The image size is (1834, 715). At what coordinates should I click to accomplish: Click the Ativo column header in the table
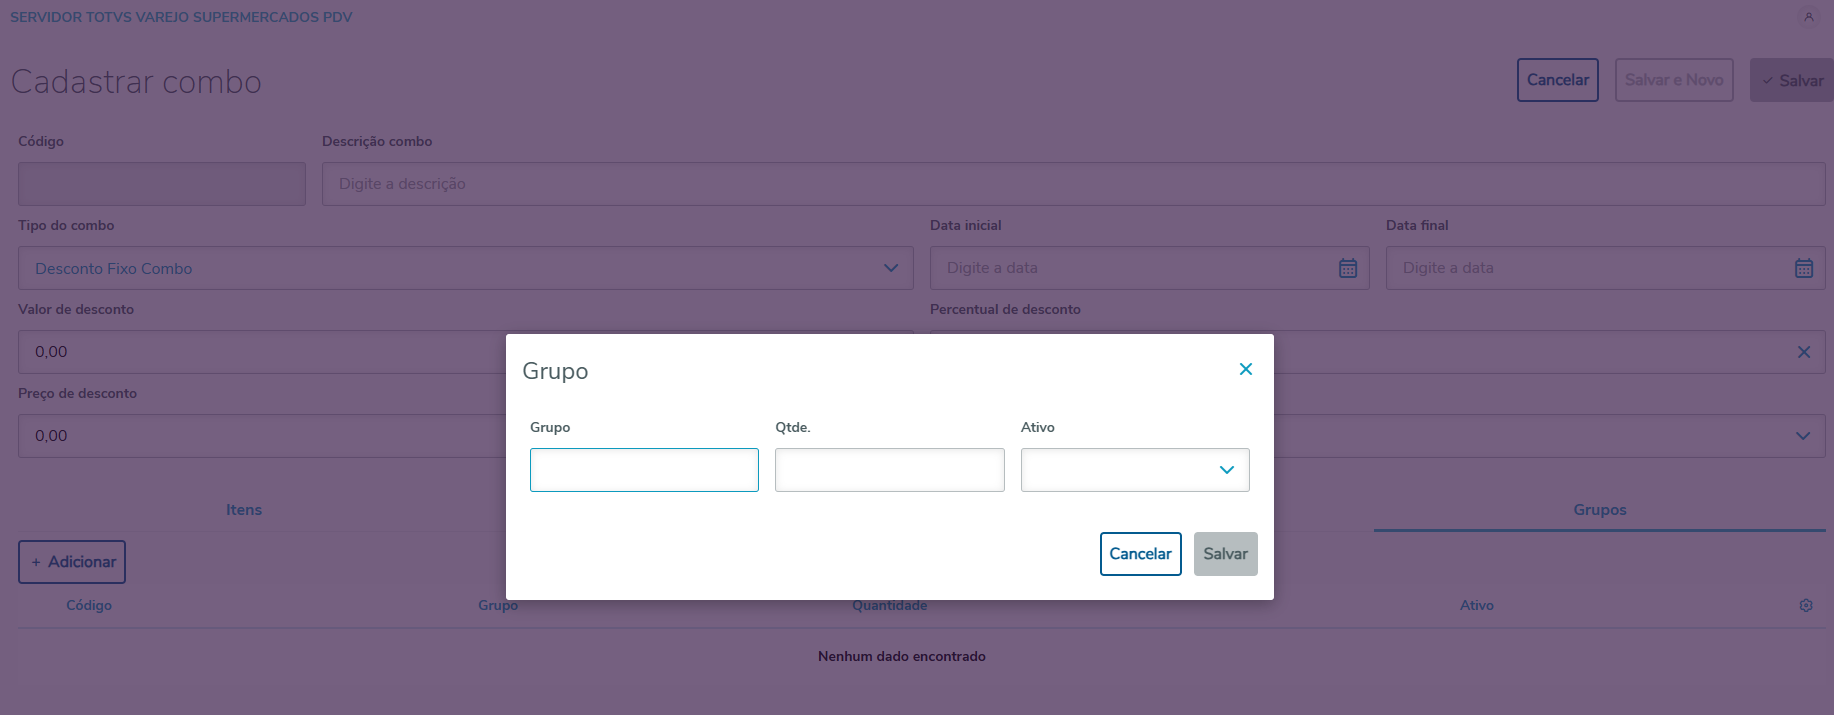point(1477,605)
